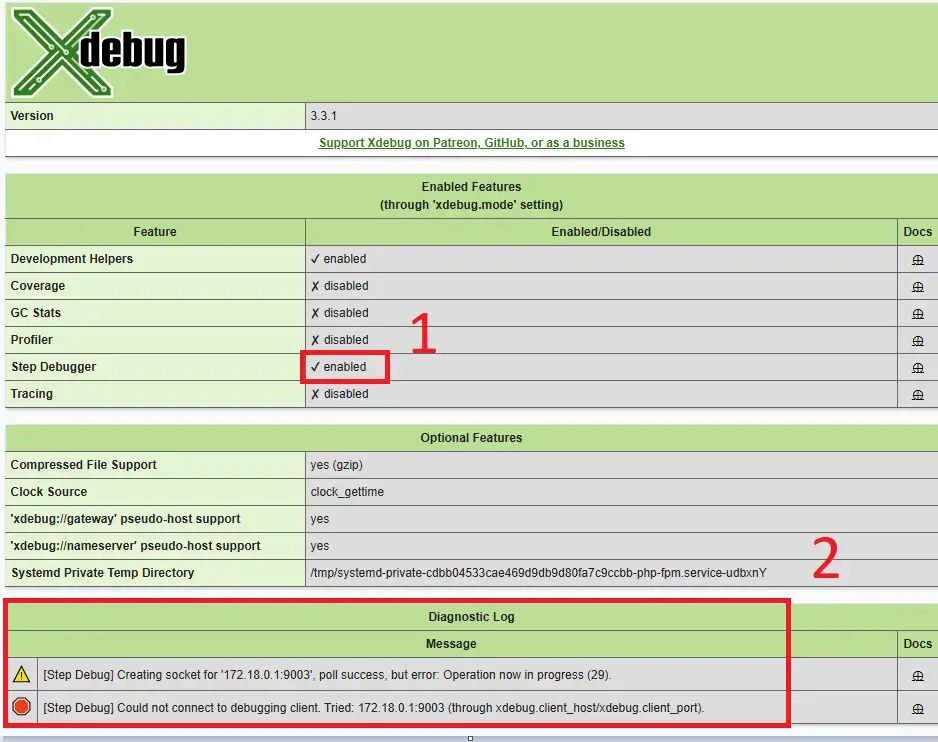
Task: Click the Compressed File Support value
Action: coord(333,465)
